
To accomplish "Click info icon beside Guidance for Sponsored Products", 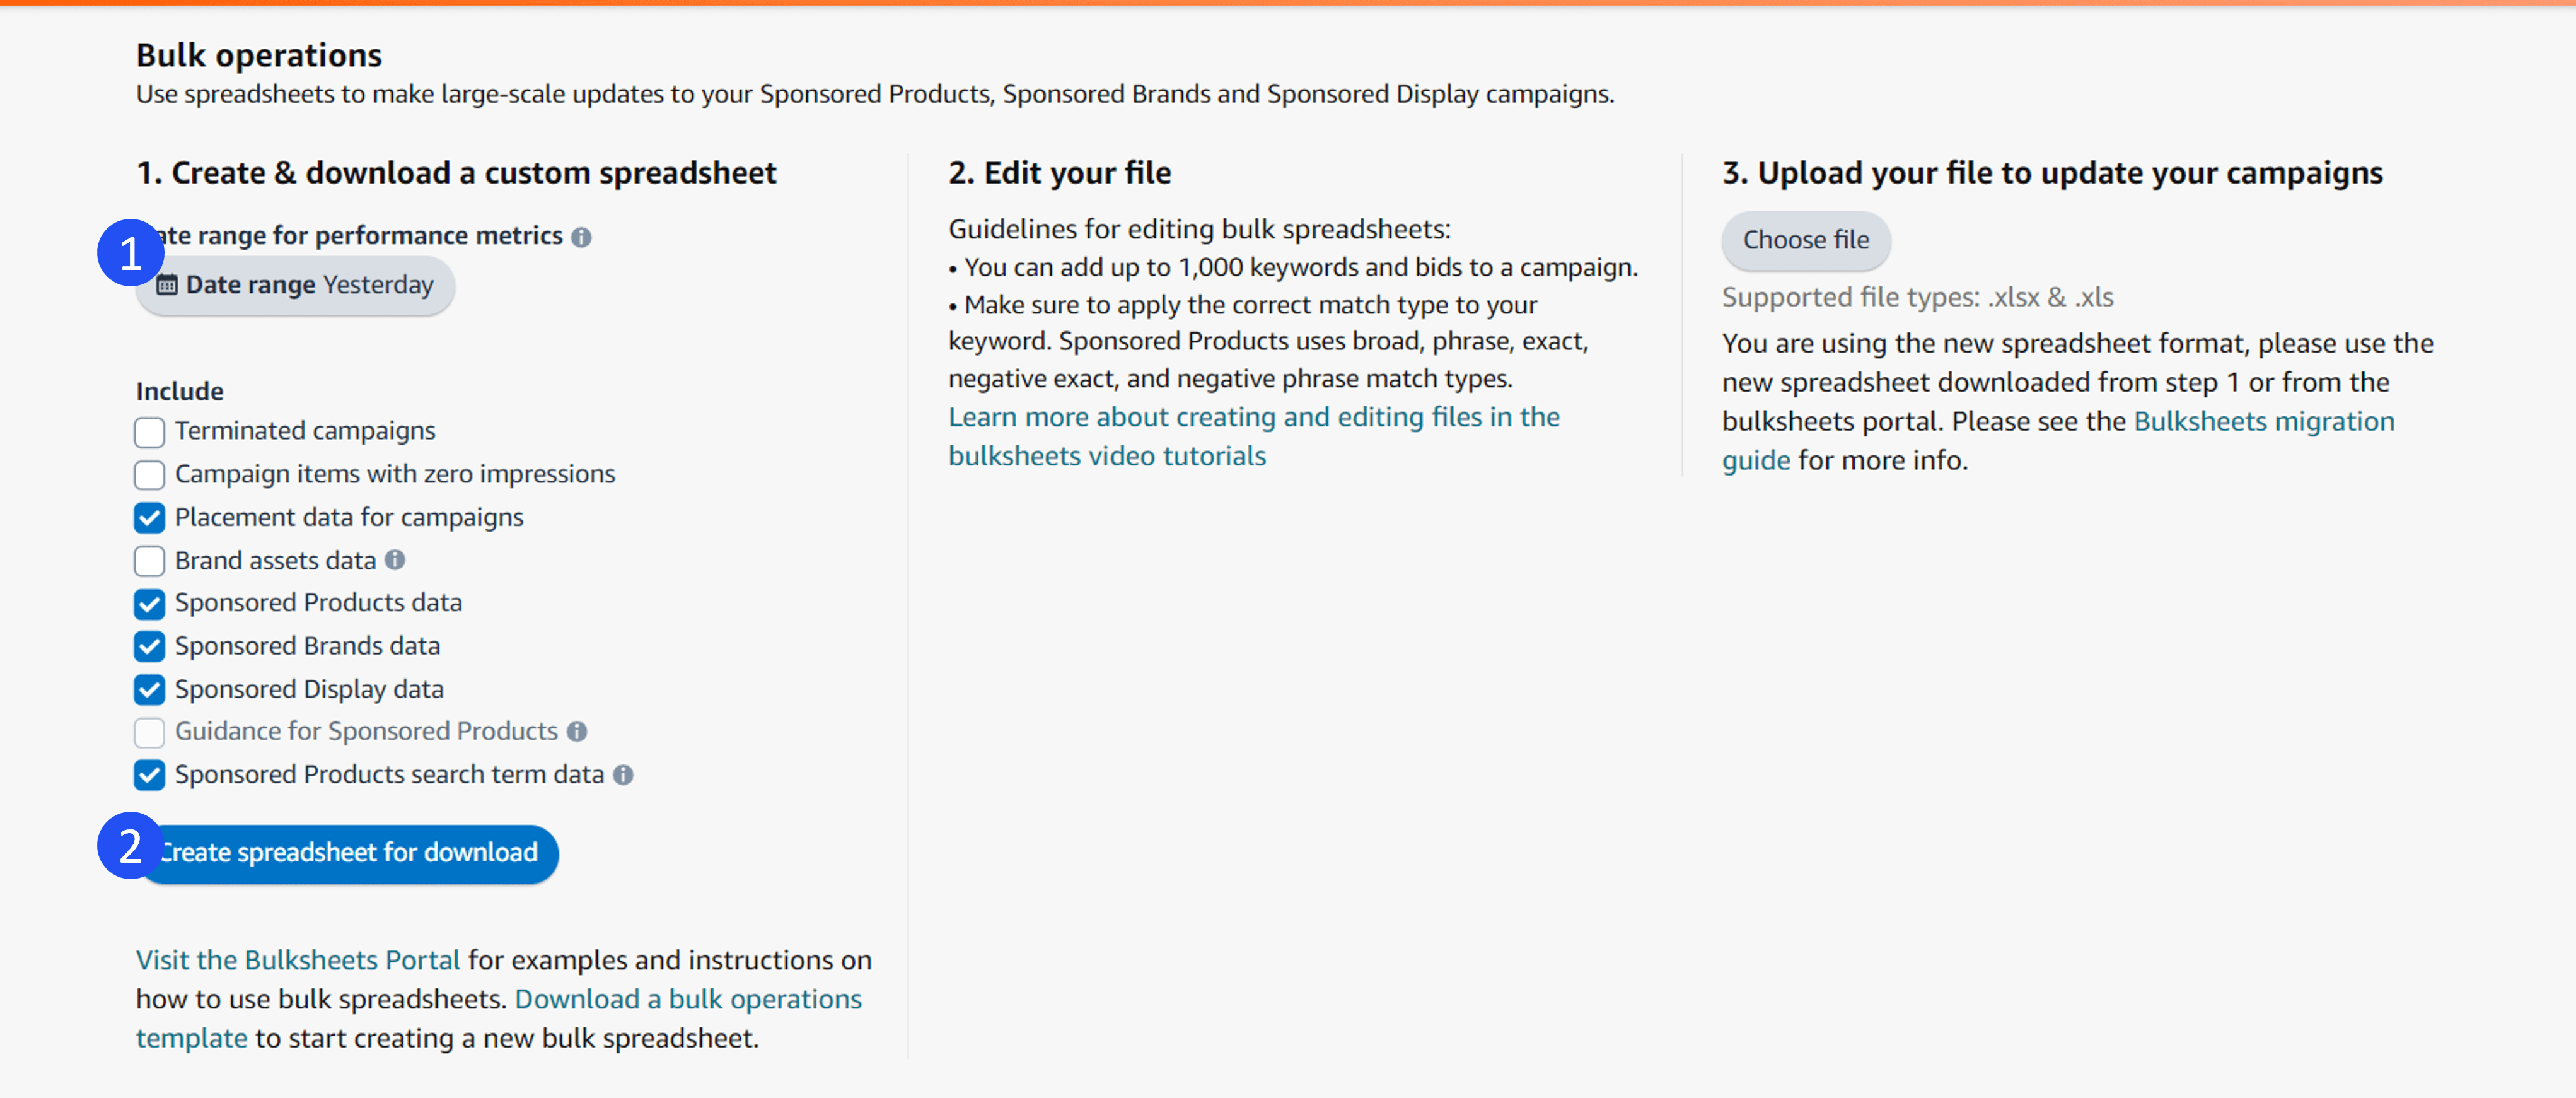I will tap(577, 732).
